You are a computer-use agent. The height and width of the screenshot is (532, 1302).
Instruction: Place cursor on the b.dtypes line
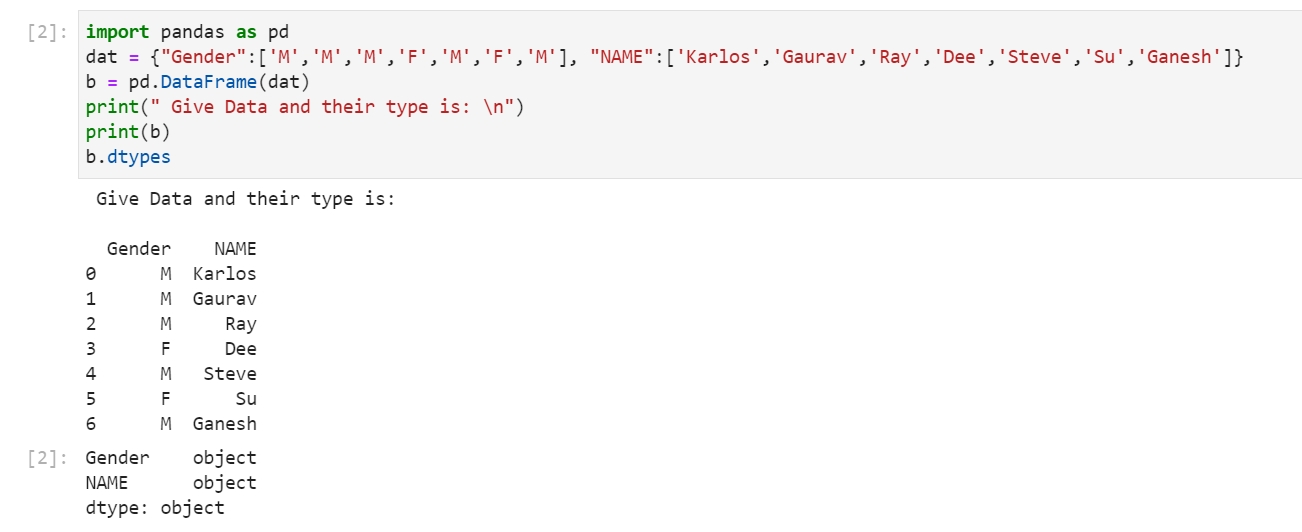coord(128,157)
